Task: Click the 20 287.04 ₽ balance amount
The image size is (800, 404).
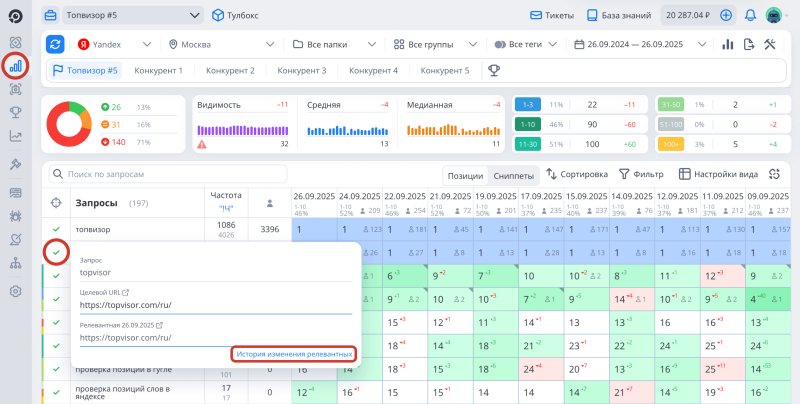Action: [x=688, y=15]
